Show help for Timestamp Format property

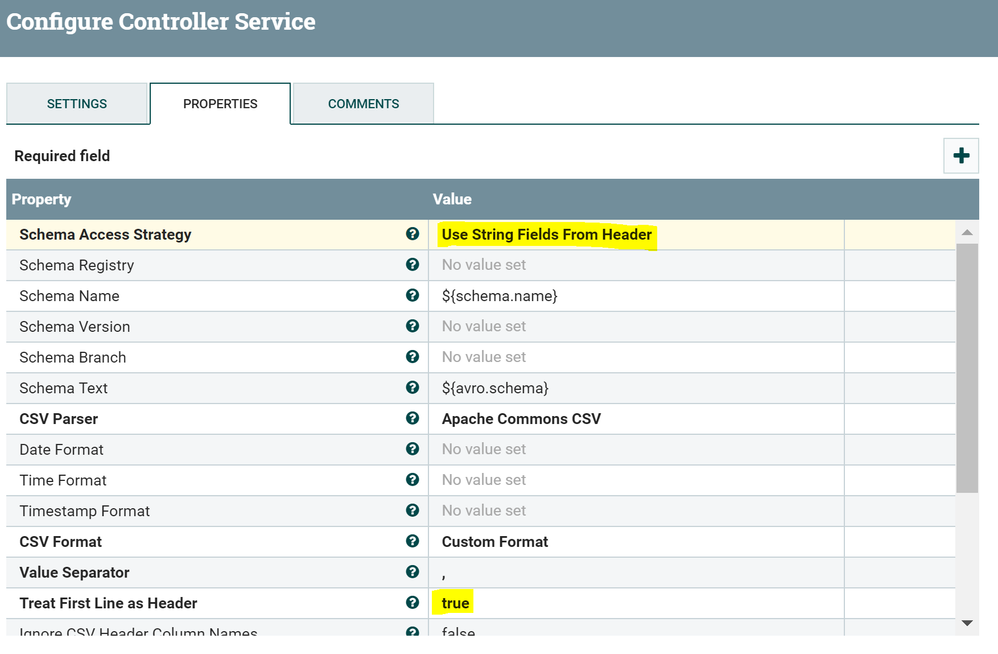coord(412,510)
